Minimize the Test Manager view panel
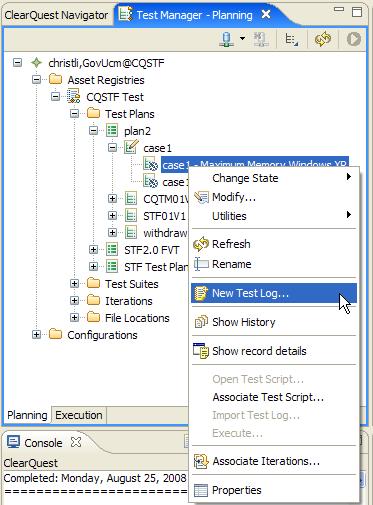373x505 pixels. (339, 10)
